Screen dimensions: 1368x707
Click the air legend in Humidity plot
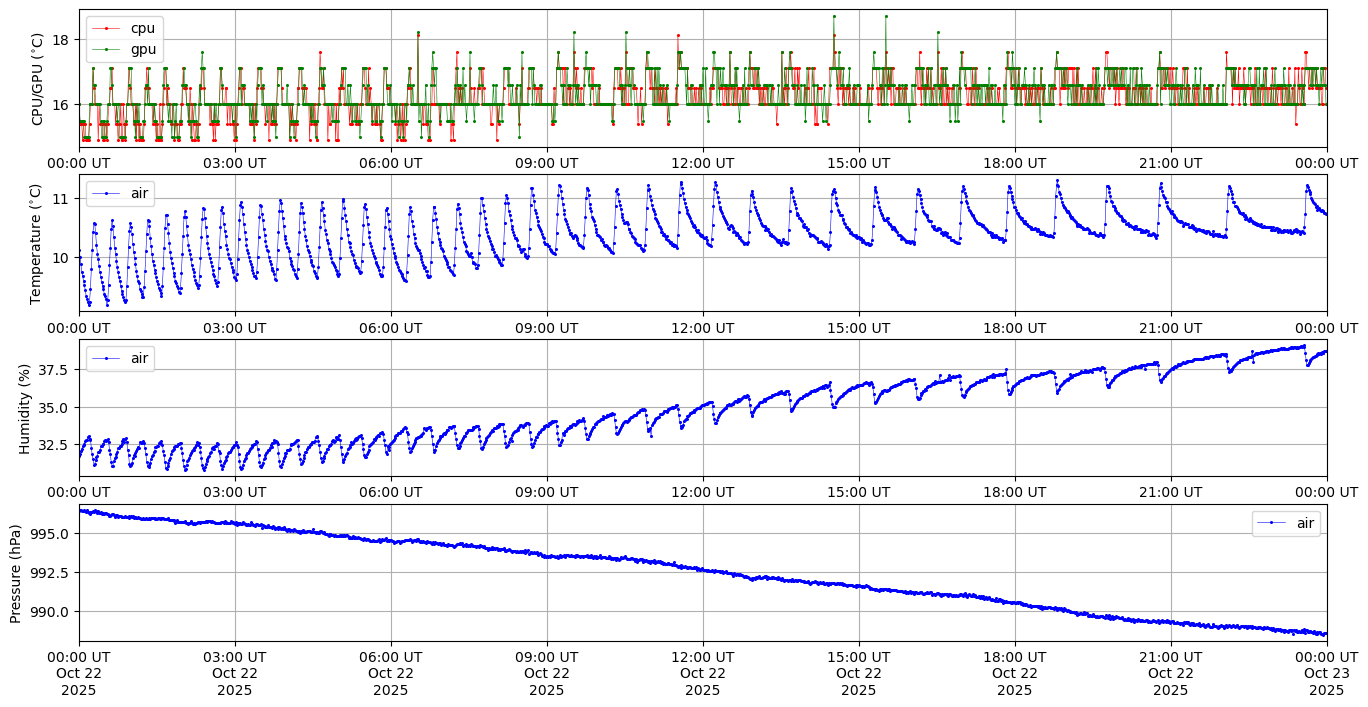[x=120, y=357]
